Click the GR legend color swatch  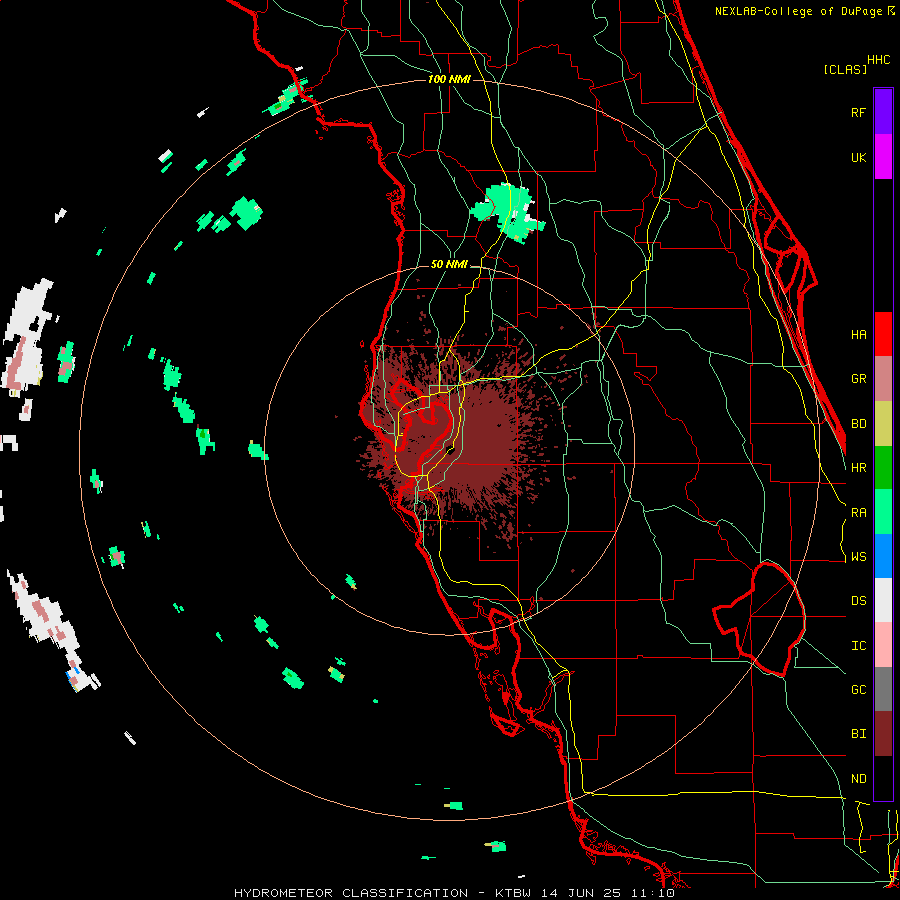click(883, 379)
